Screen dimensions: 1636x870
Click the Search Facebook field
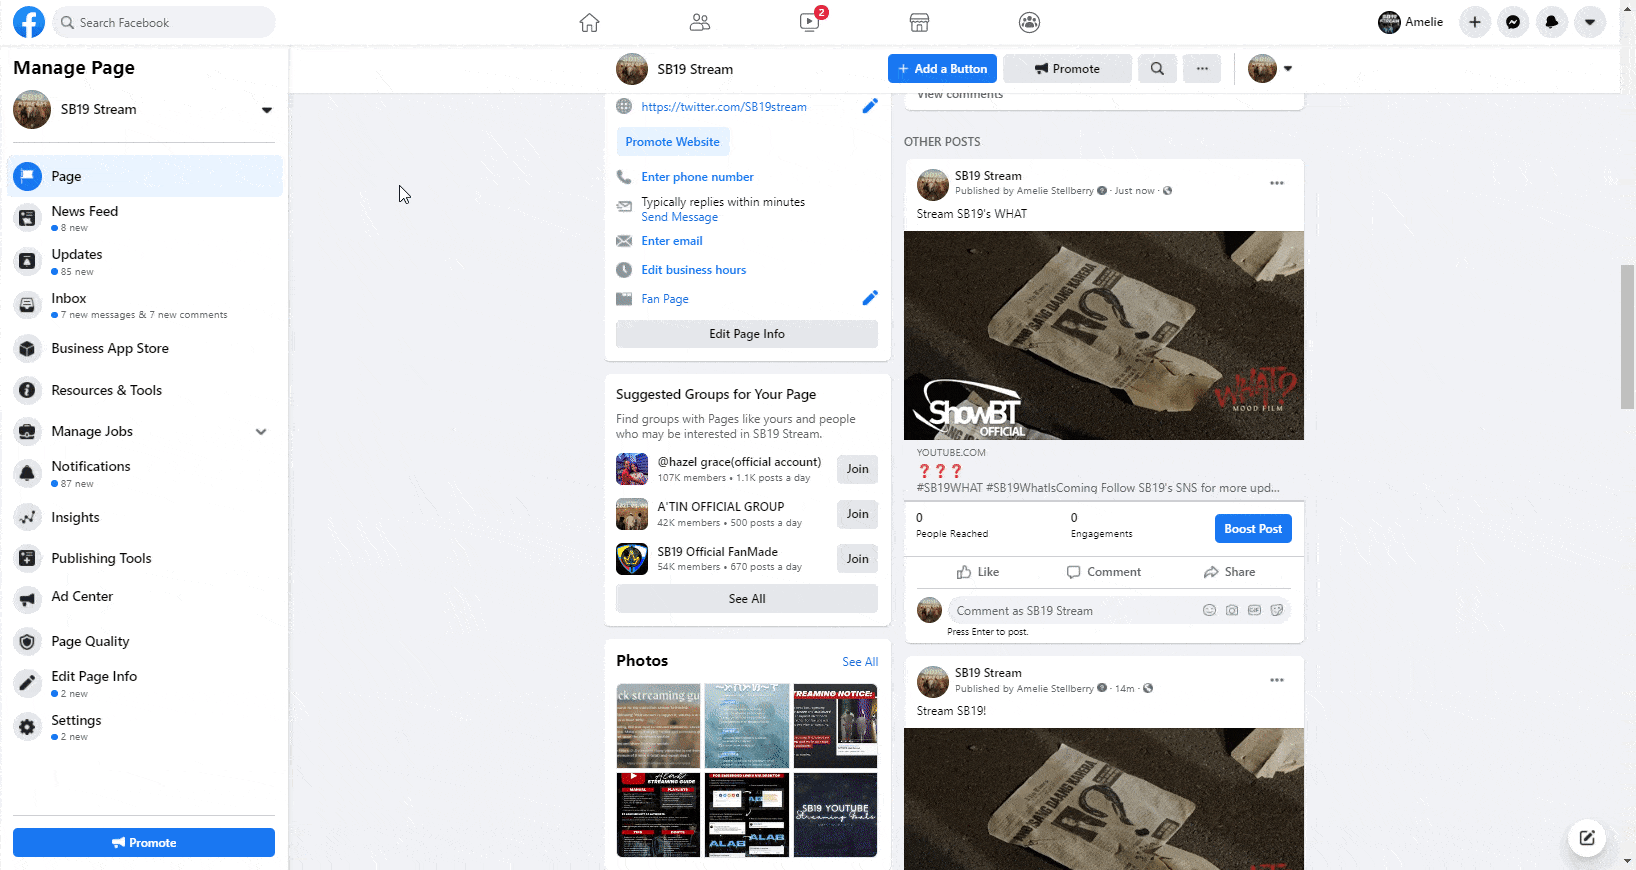pos(164,22)
